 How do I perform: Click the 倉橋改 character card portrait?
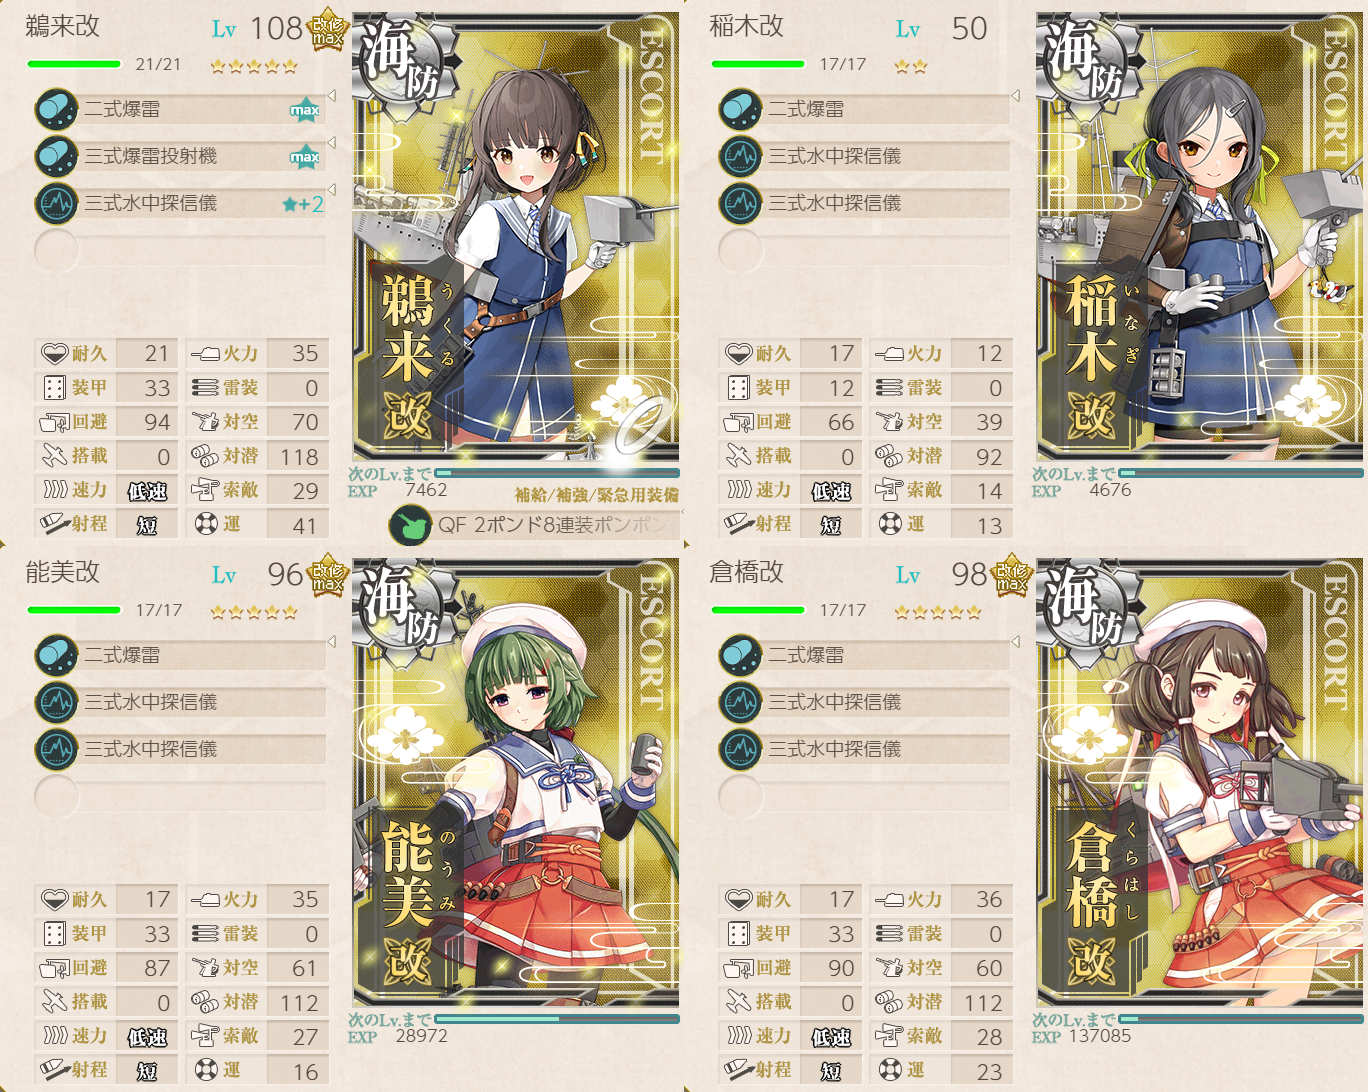pos(1200,783)
